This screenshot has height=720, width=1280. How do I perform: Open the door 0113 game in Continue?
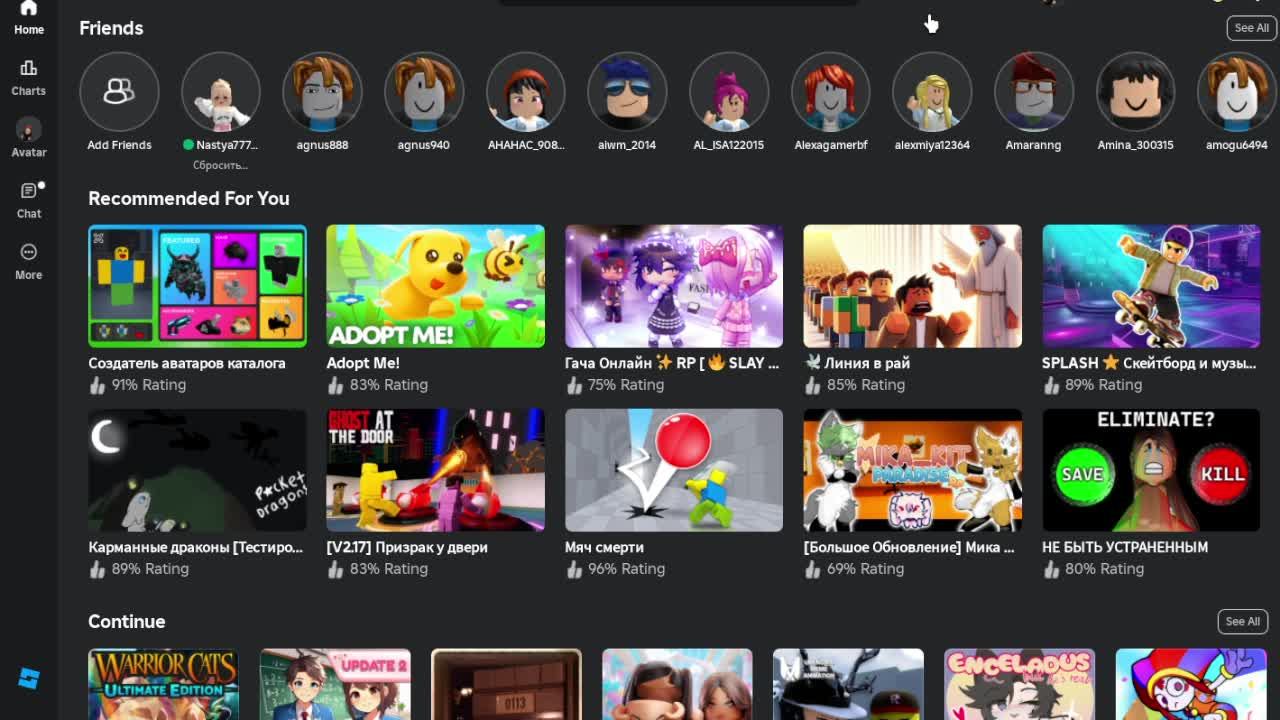click(506, 685)
